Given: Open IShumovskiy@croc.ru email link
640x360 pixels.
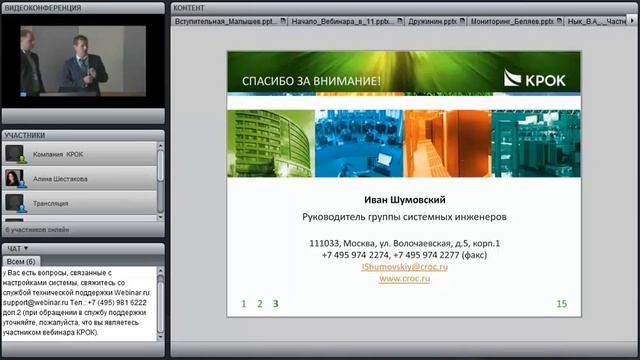Looking at the screenshot, I should [x=404, y=267].
